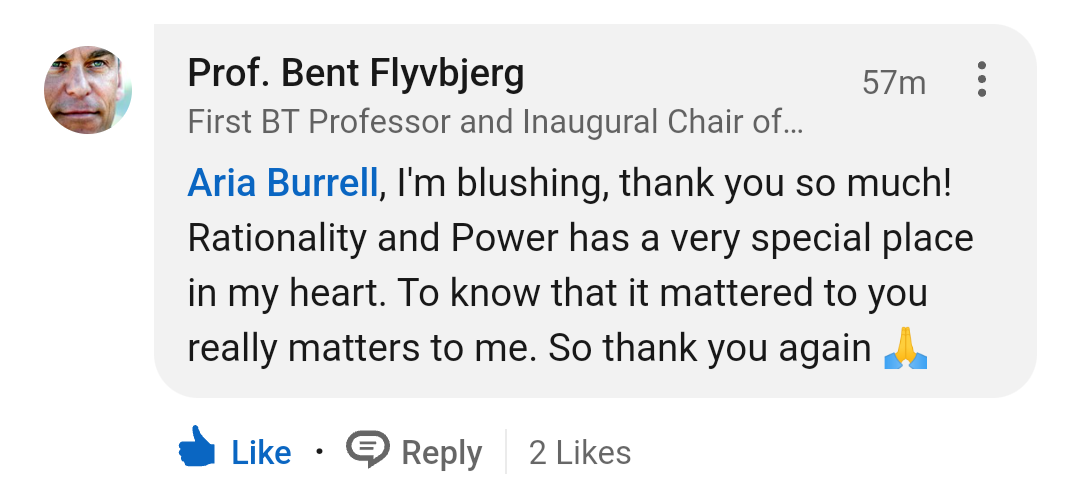Image resolution: width=1080 pixels, height=501 pixels.
Task: Click the folded hands emoji
Action: tap(906, 348)
